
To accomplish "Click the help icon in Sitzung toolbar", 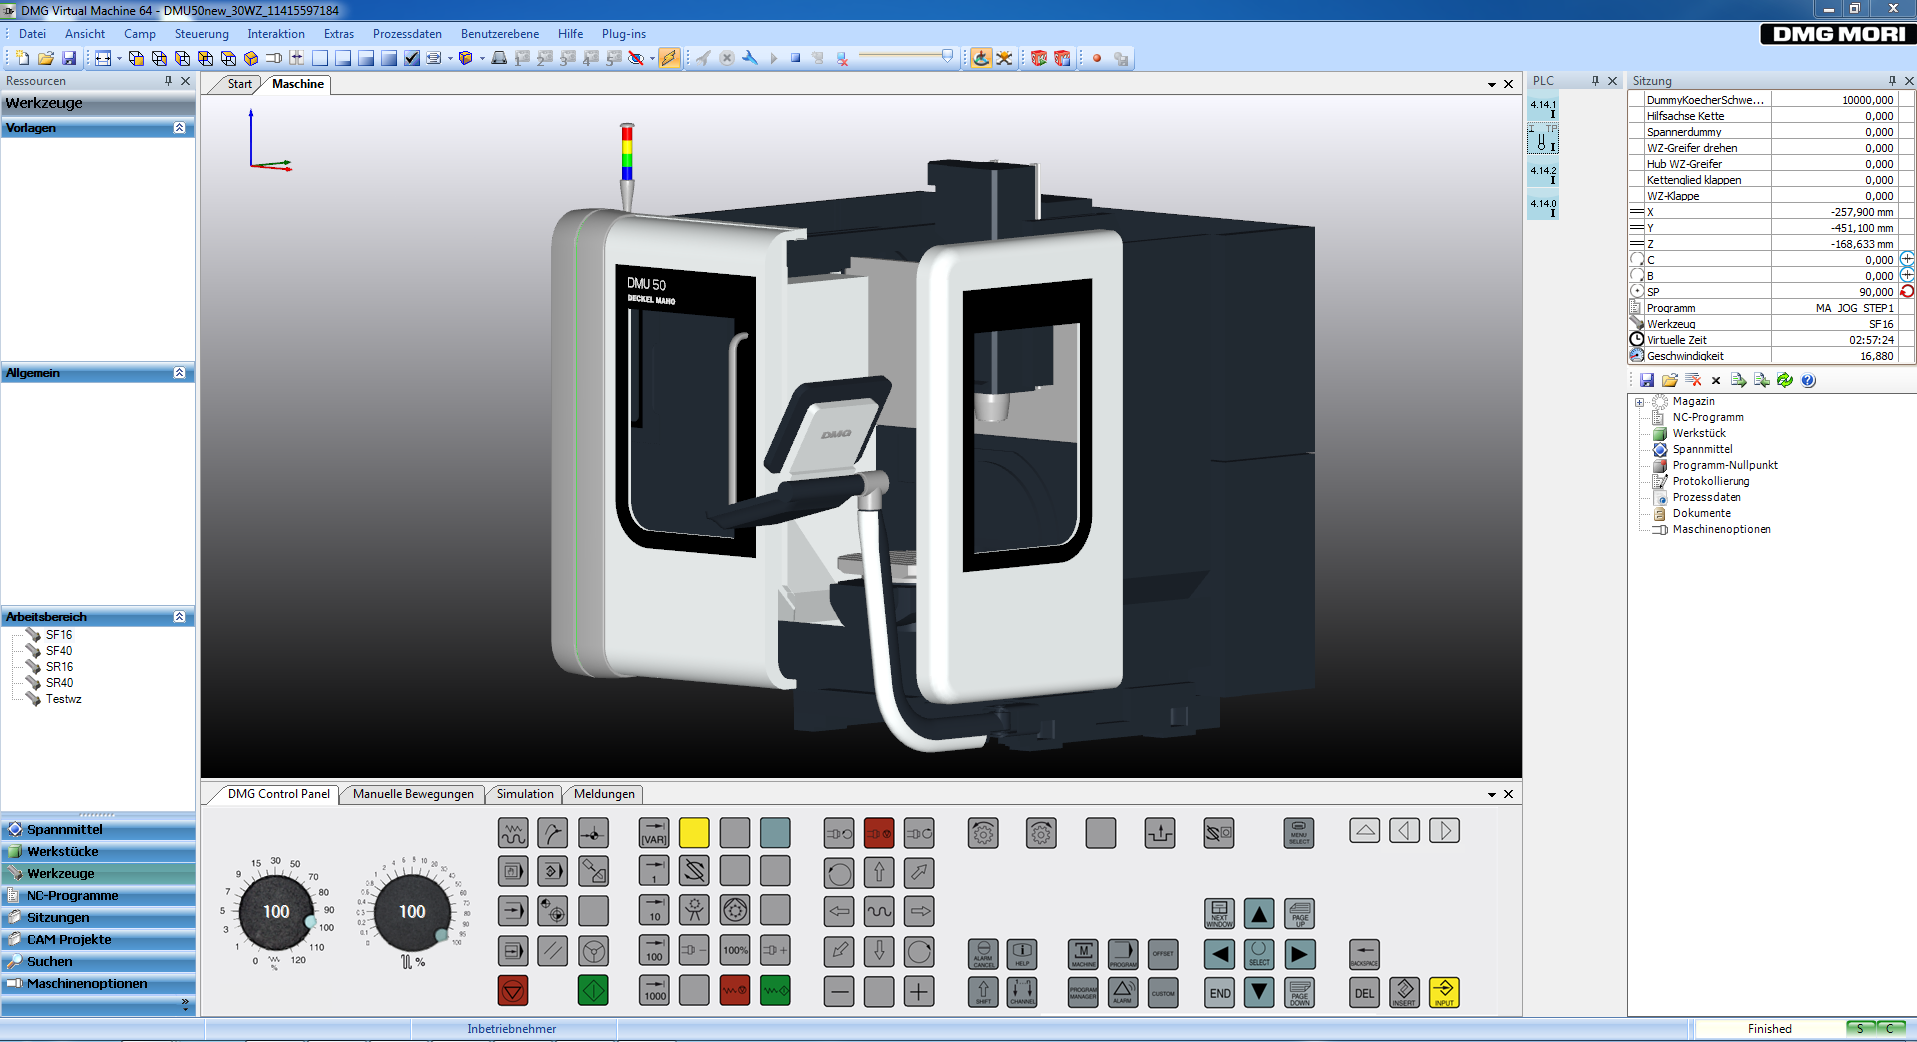I will [1808, 380].
